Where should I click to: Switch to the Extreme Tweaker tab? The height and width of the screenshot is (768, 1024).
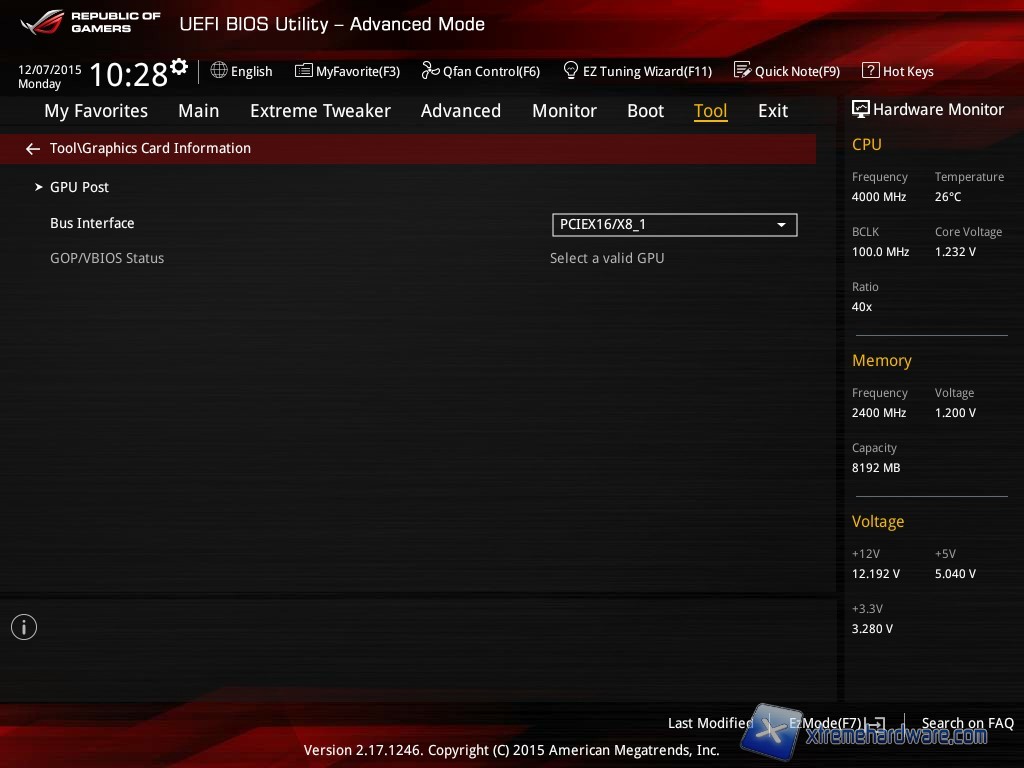click(x=320, y=111)
